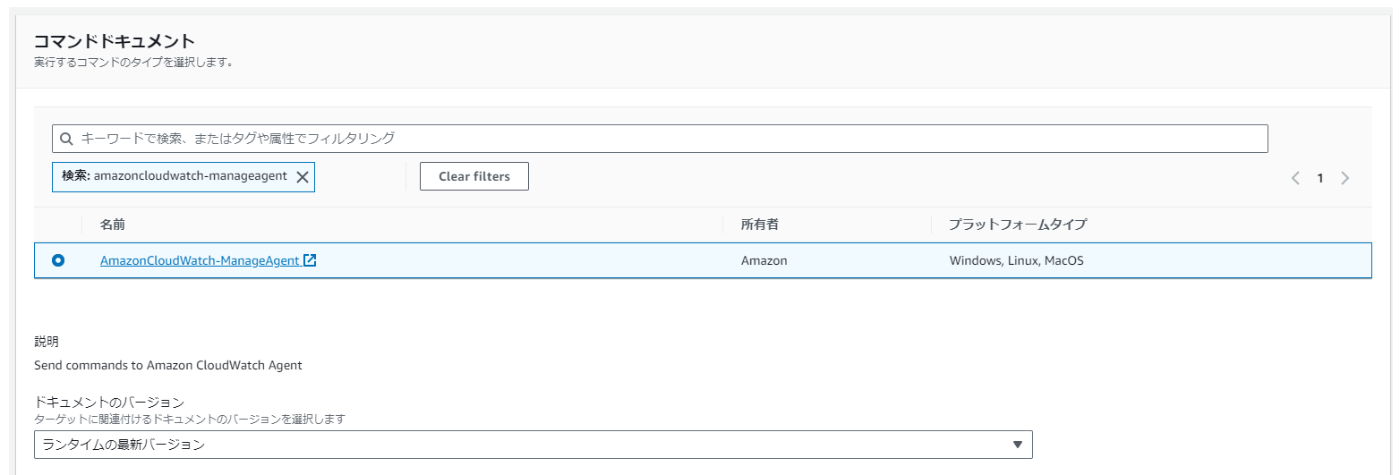Click the search magnifier icon
The height and width of the screenshot is (475, 1400).
coord(66,138)
